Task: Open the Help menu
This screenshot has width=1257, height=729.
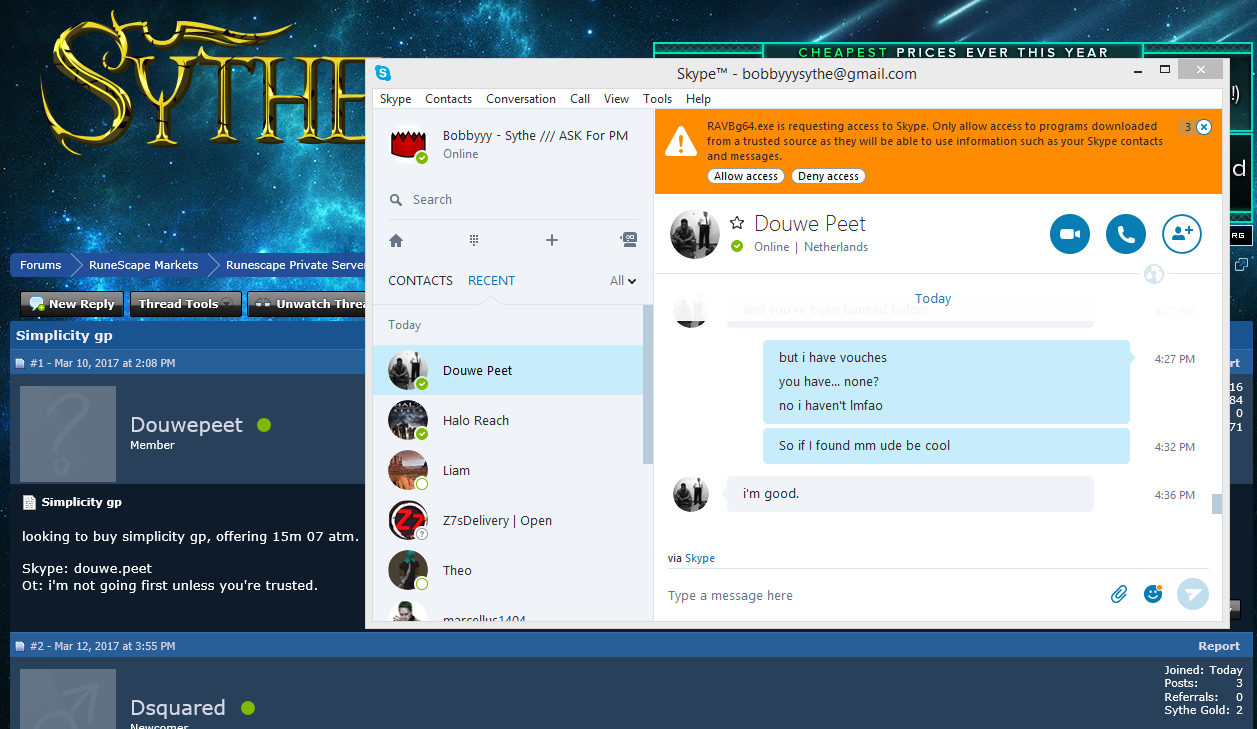Action: (x=698, y=99)
